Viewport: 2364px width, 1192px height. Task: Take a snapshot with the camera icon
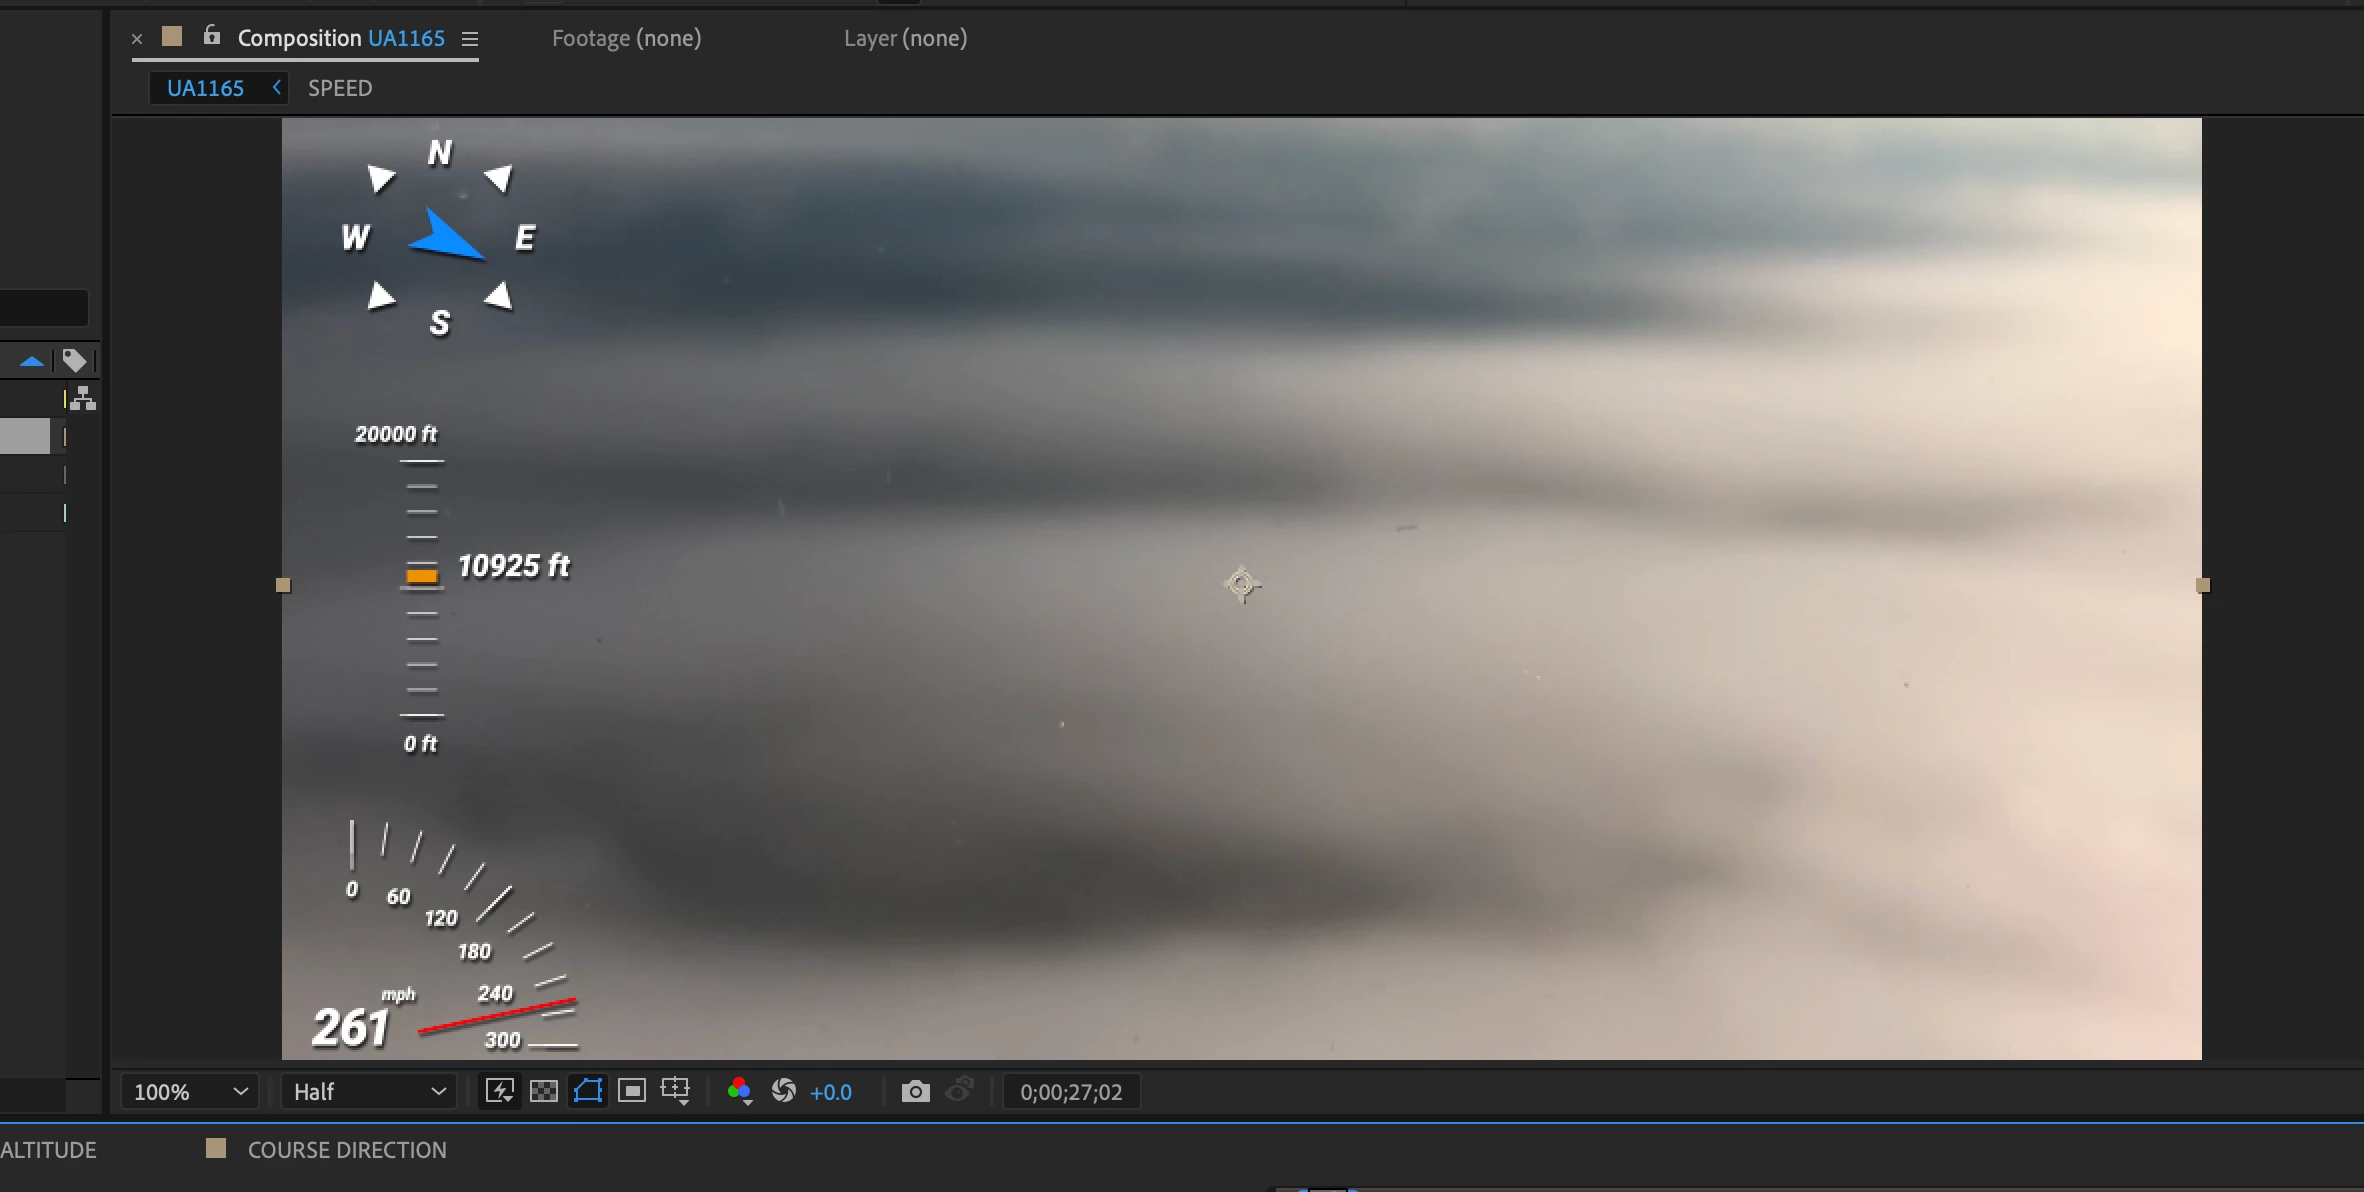(x=915, y=1091)
